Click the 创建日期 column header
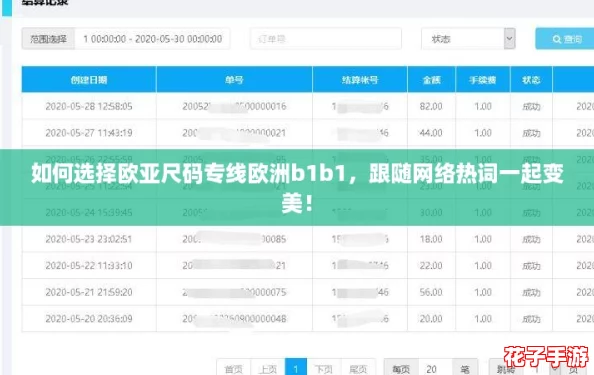The height and width of the screenshot is (375, 594). (89, 80)
